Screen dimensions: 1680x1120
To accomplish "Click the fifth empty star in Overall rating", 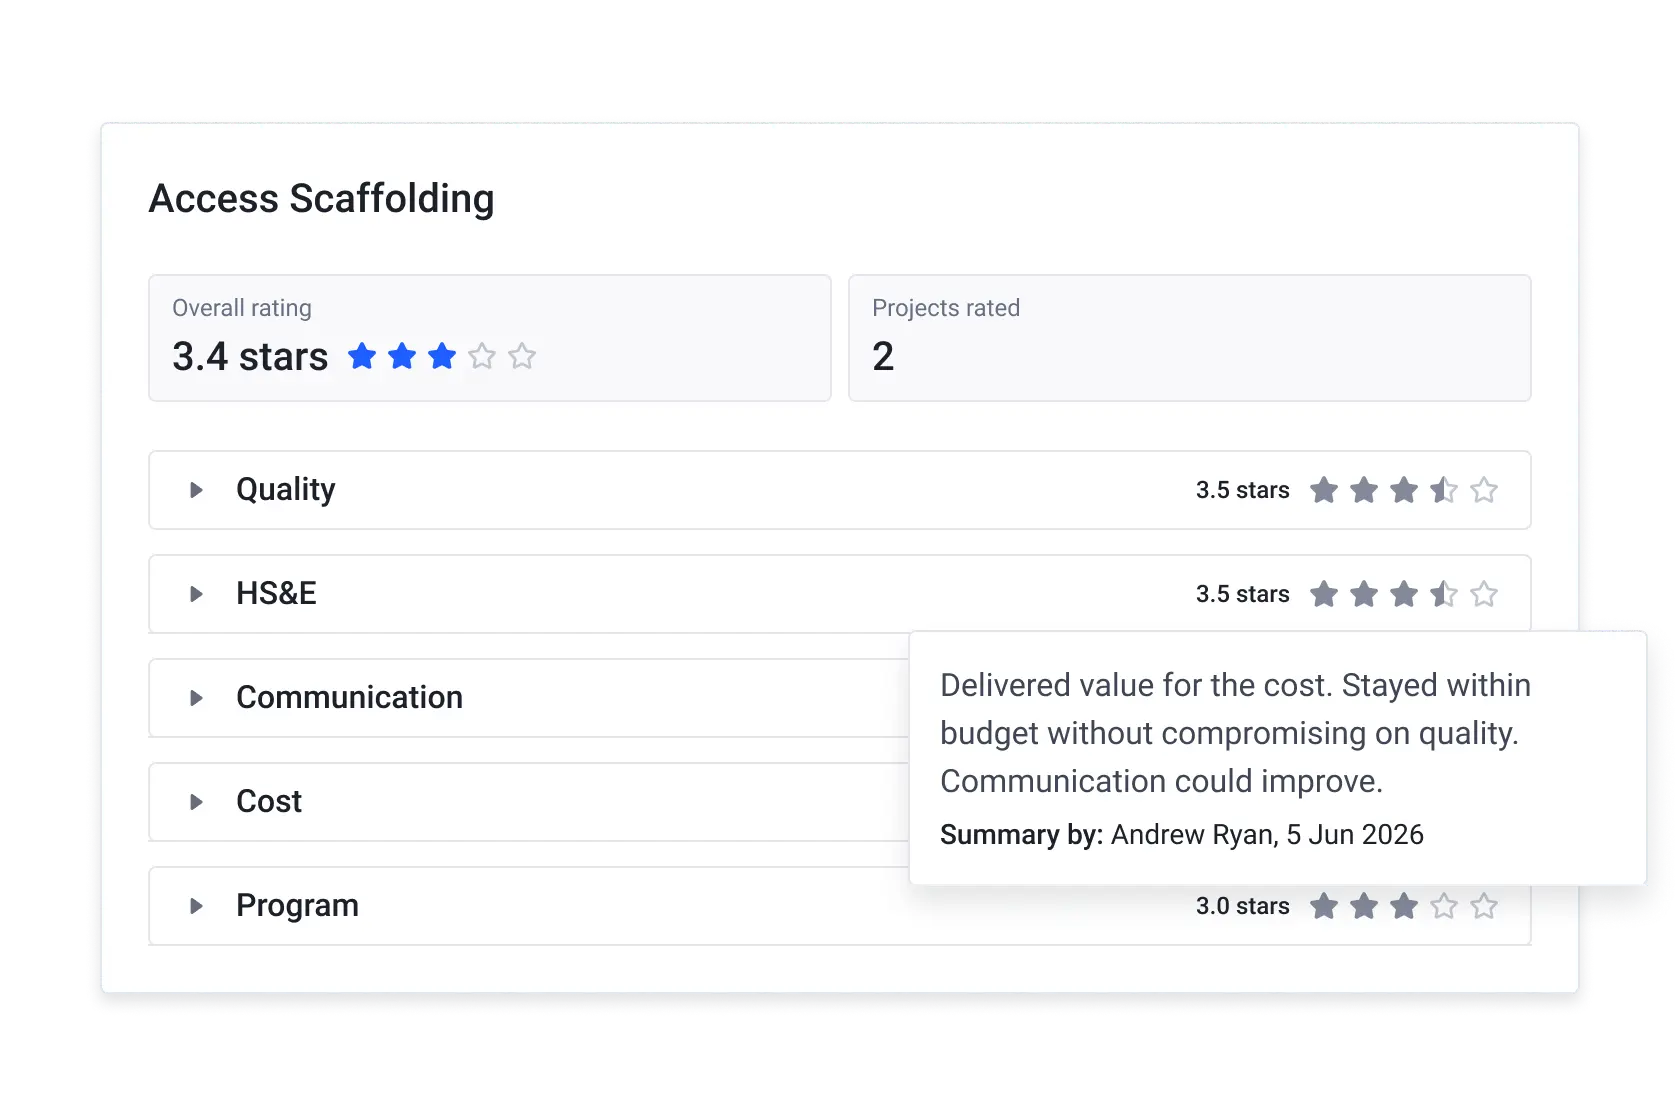I will (522, 356).
